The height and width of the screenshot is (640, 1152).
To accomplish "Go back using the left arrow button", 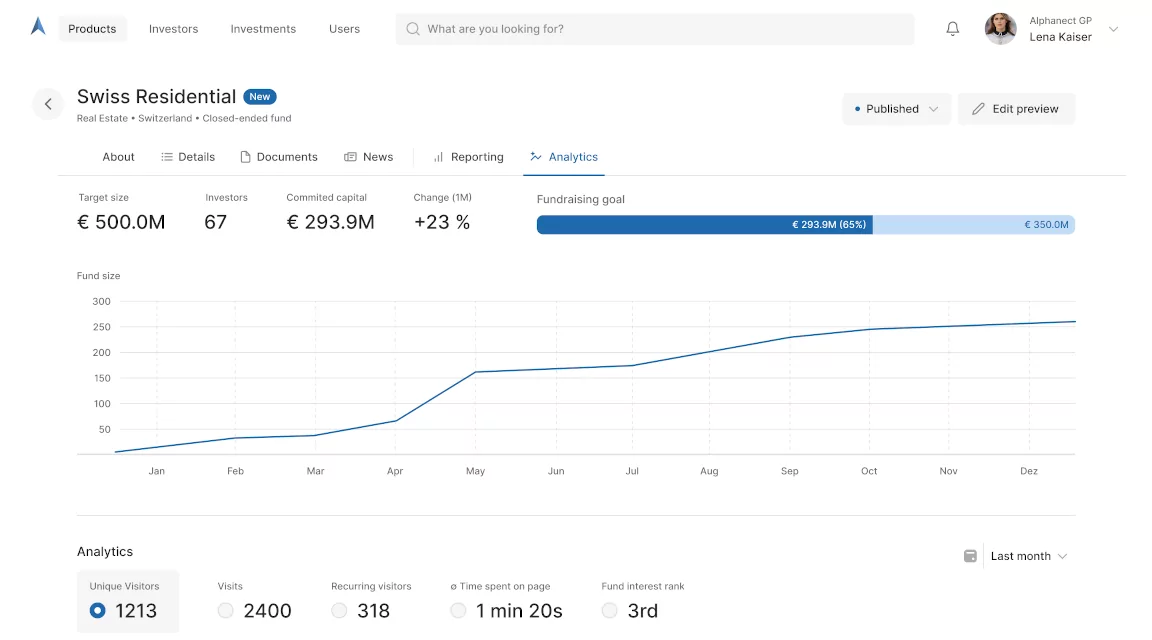I will click(x=48, y=104).
